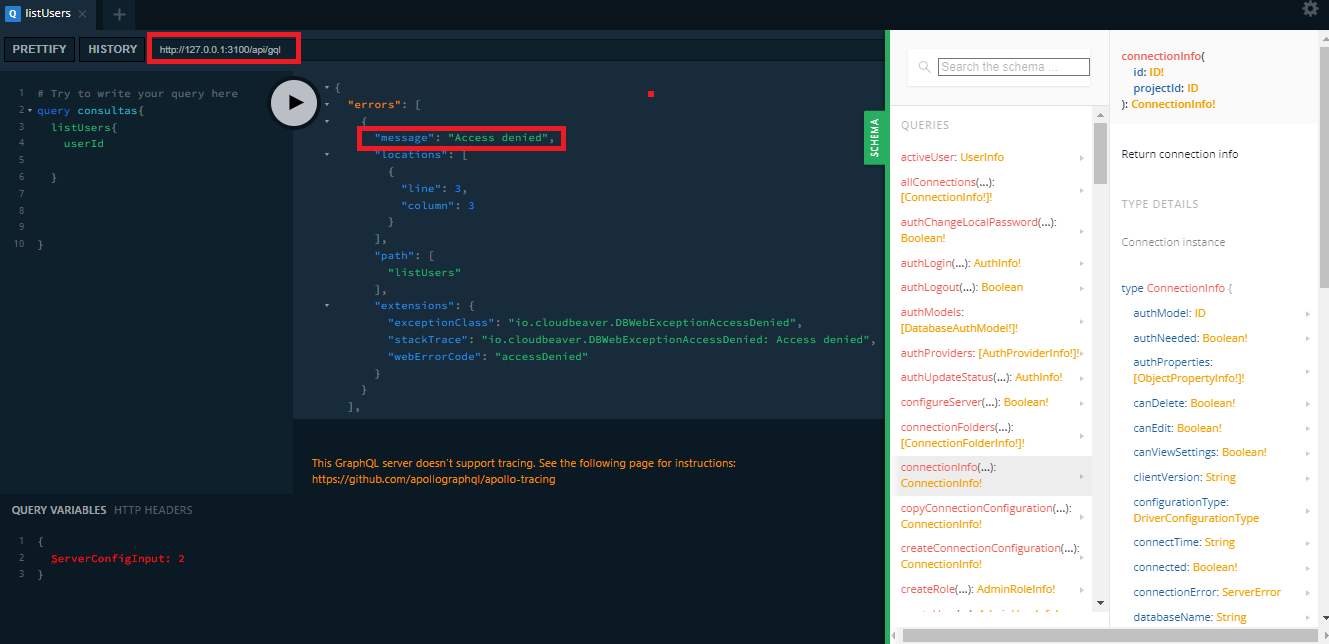Viewport: 1329px width, 644px height.
Task: Open copyConnectionConfiguration query entry
Action: point(993,516)
